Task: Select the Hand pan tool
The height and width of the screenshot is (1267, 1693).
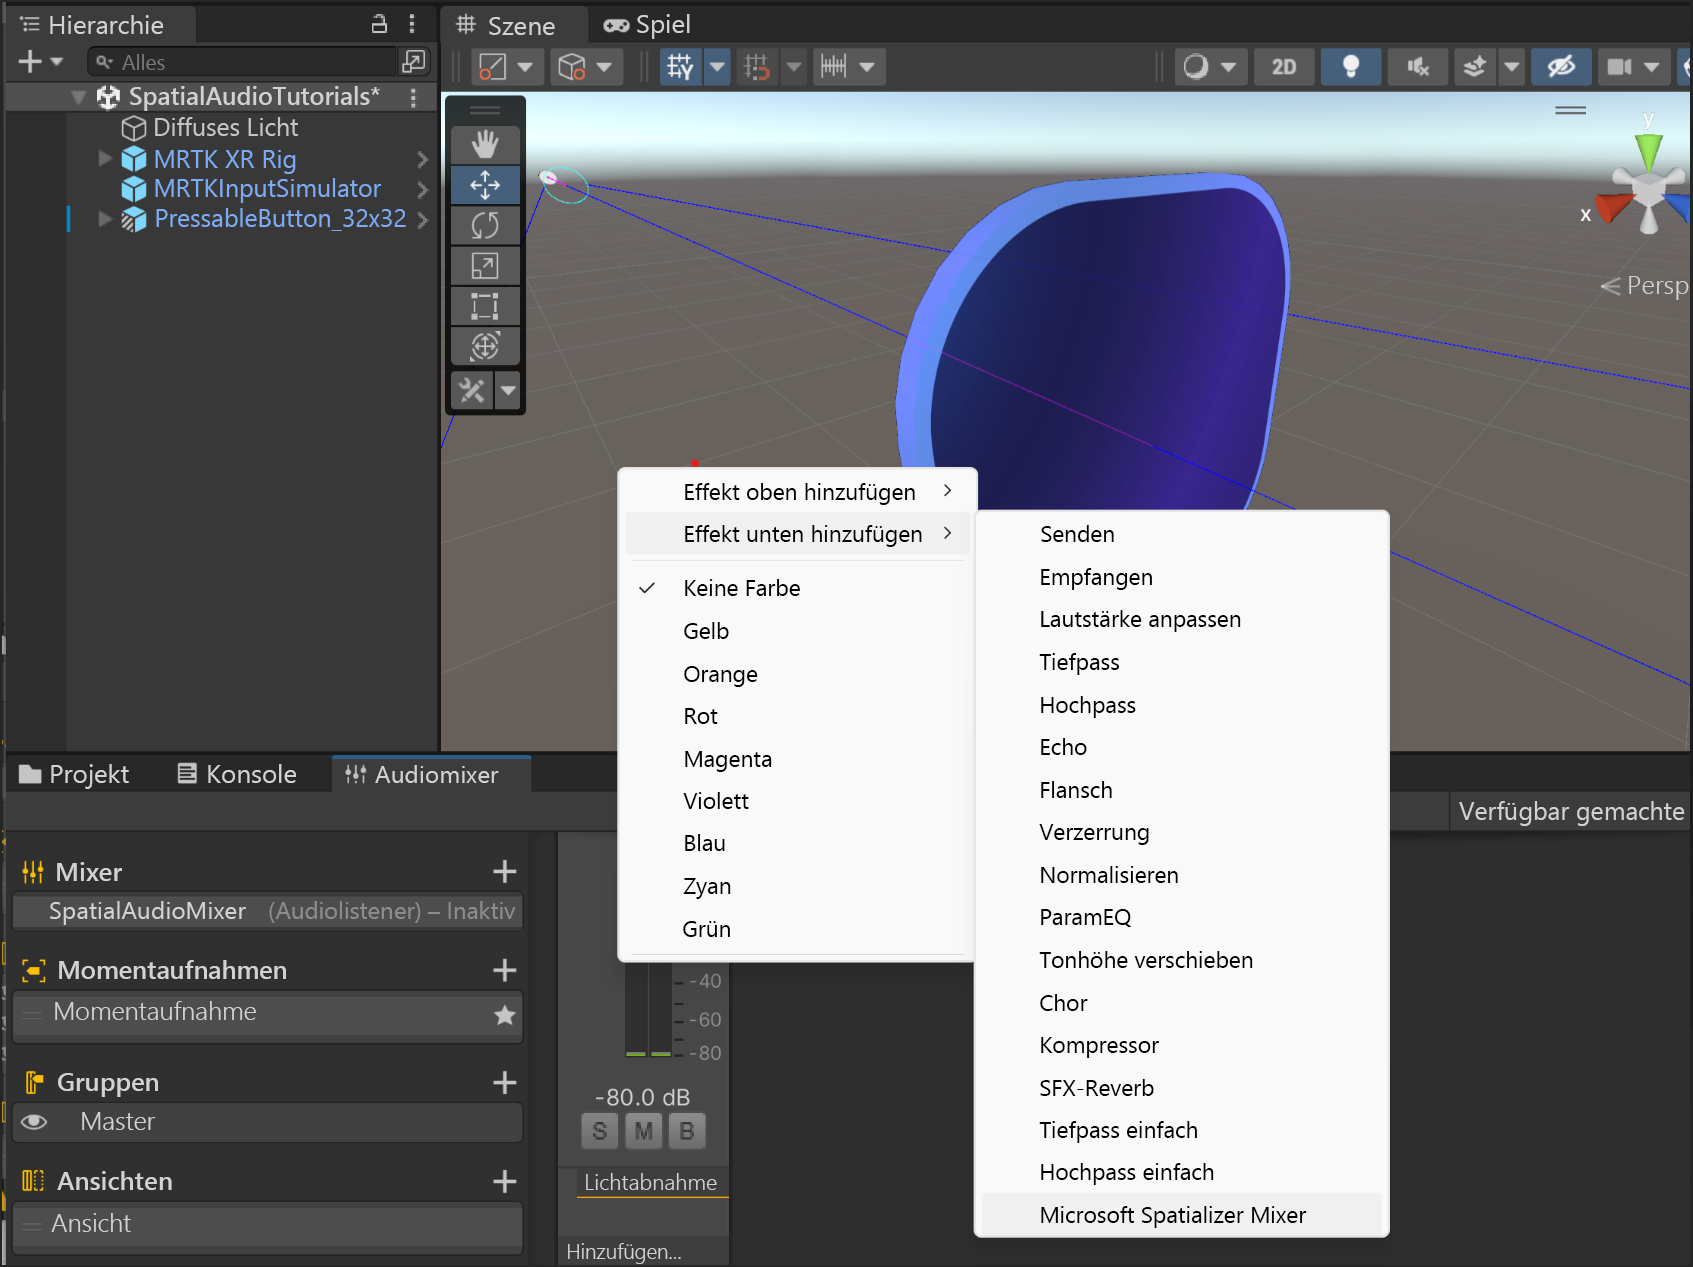Action: (x=485, y=144)
